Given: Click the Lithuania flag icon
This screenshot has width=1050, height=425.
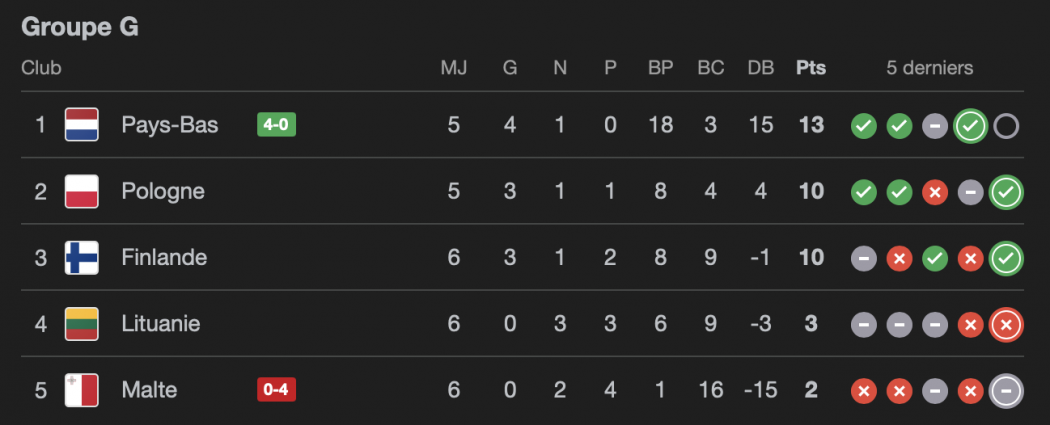Looking at the screenshot, I should 81,324.
